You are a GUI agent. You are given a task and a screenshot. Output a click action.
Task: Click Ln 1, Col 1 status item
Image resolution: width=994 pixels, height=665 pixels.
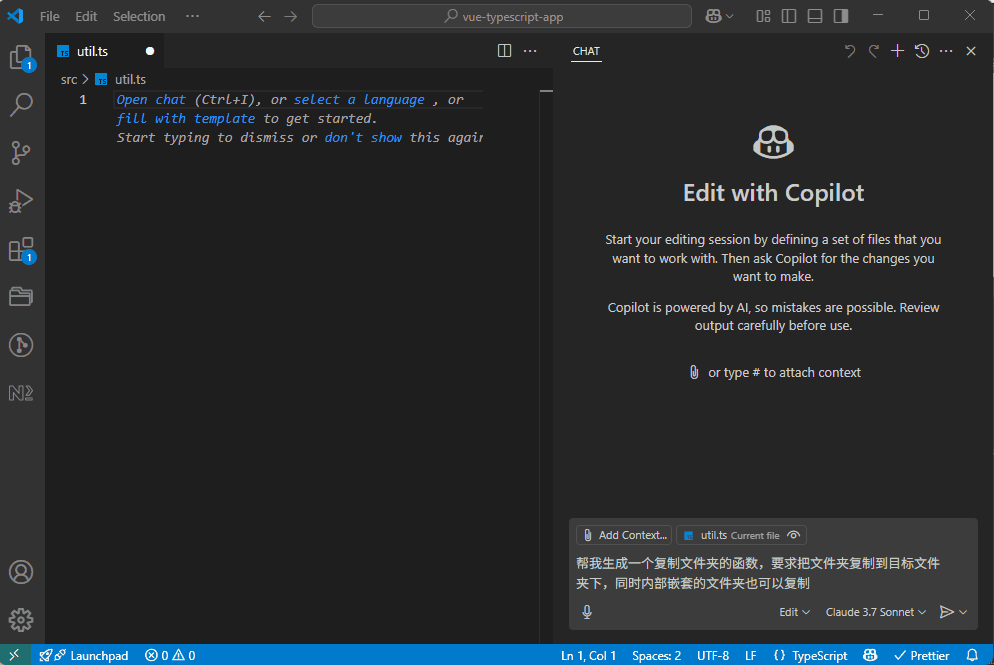588,655
